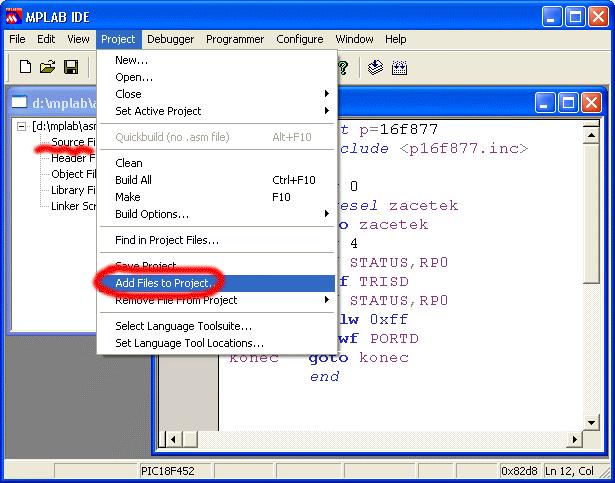This screenshot has width=615, height=483.
Task: Open the Programmer menu
Action: point(235,39)
